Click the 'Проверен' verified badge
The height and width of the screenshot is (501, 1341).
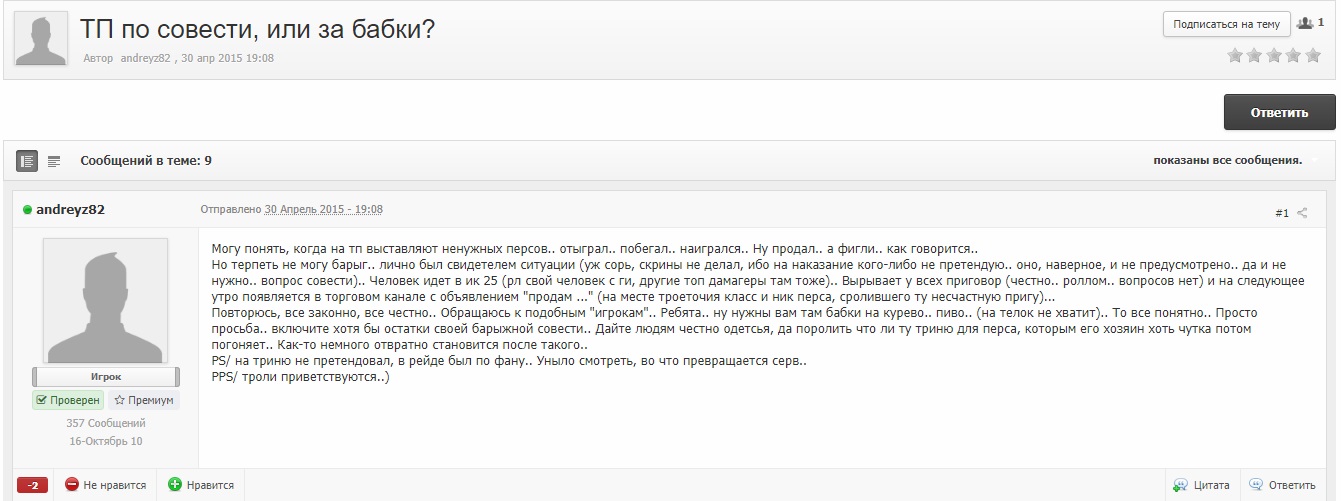[68, 400]
